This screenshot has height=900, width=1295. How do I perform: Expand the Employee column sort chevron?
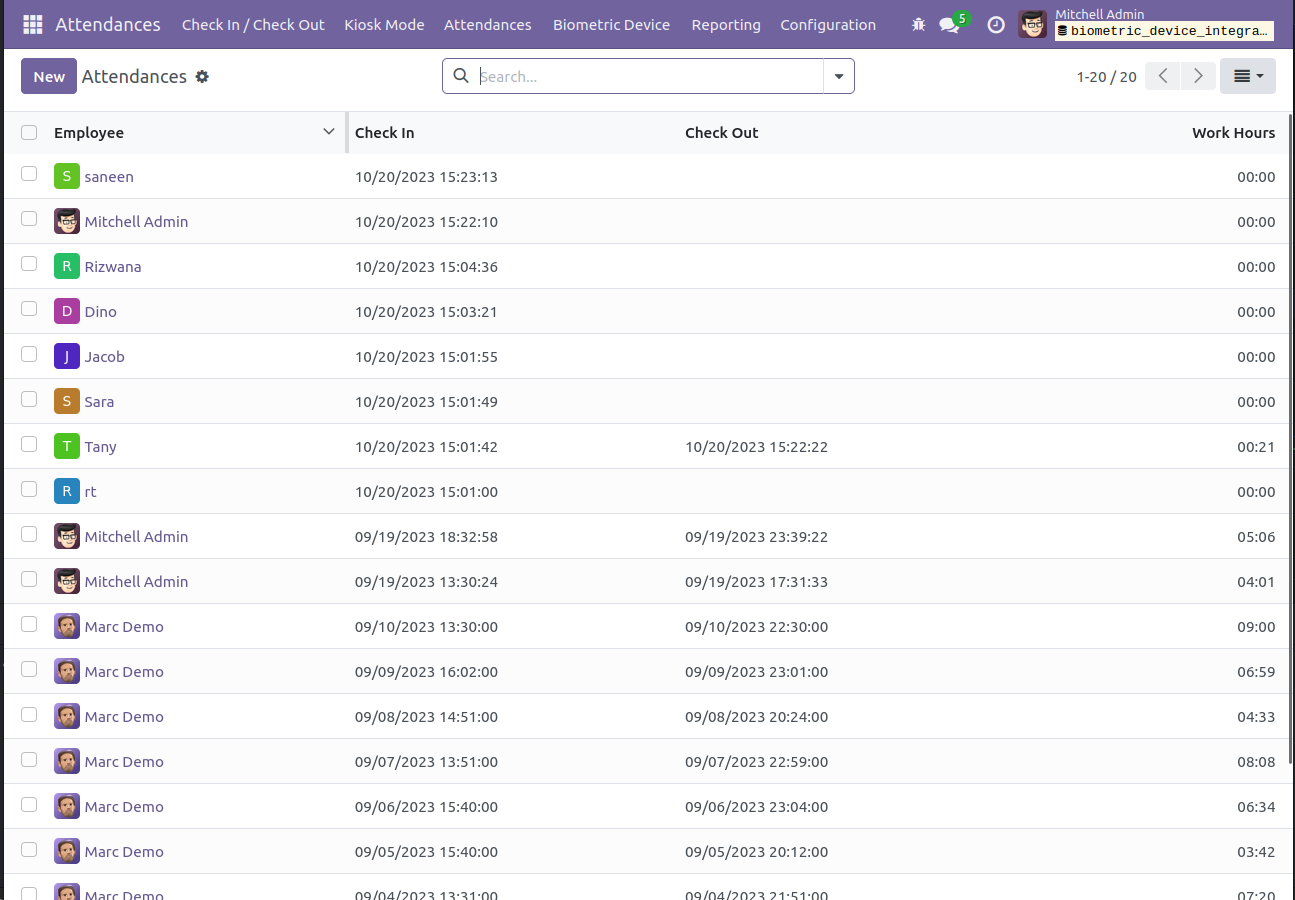point(329,132)
